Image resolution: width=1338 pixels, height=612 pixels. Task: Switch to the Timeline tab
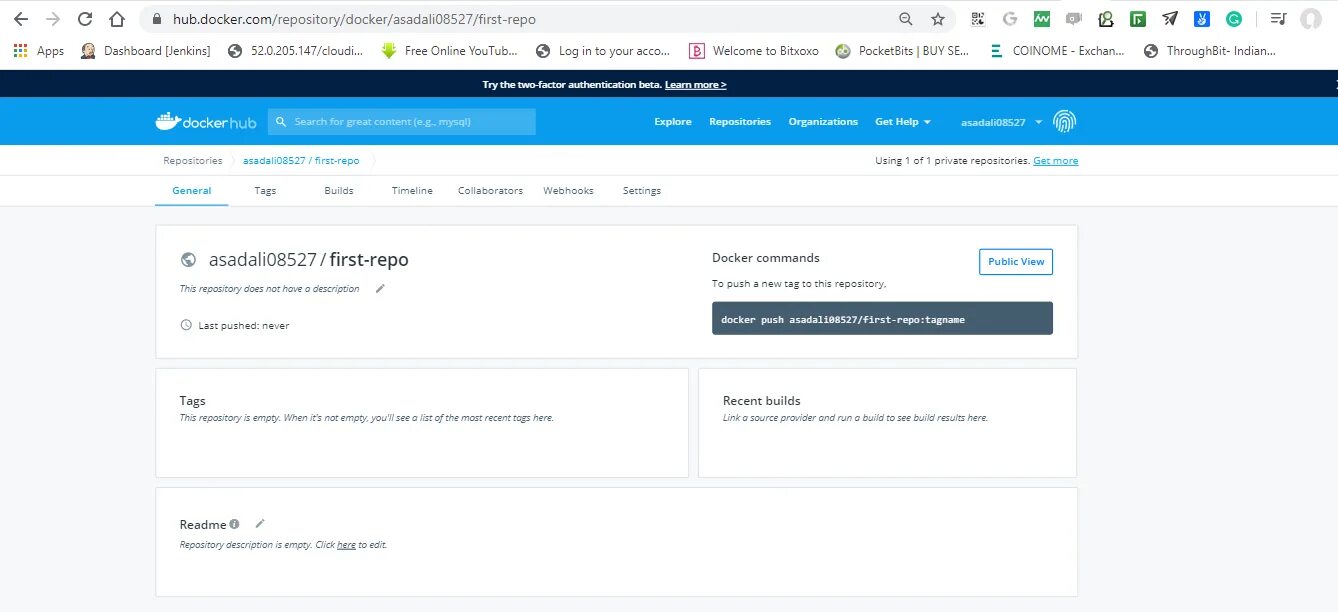(x=412, y=190)
